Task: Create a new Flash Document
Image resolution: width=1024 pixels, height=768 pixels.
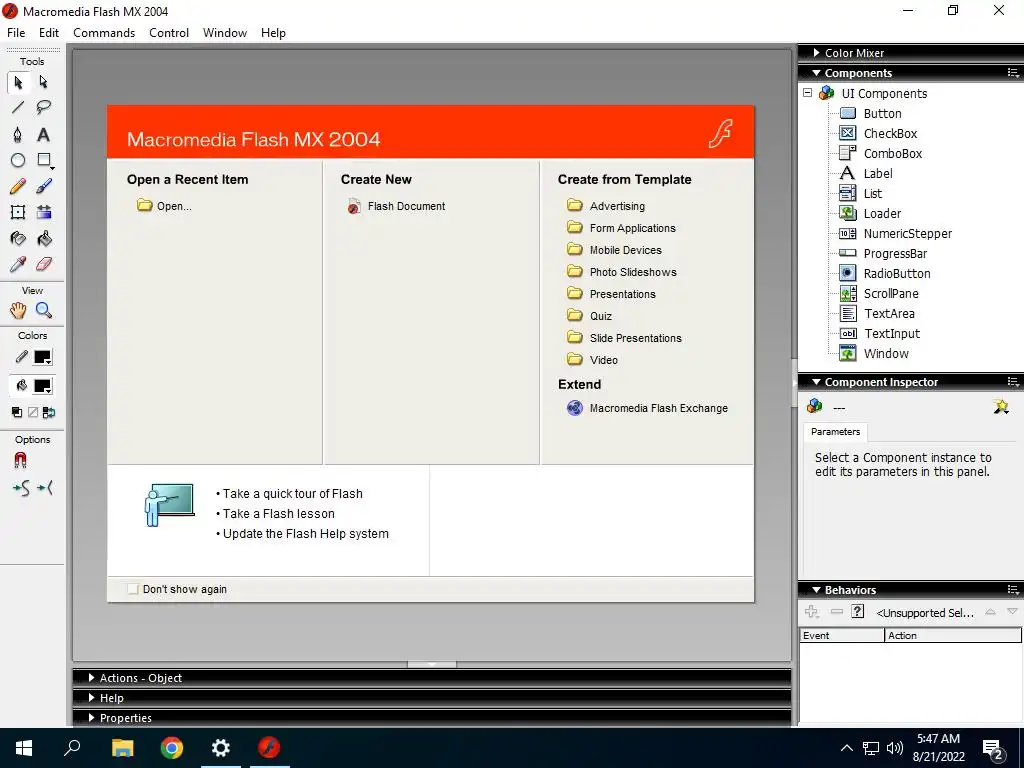Action: pyautogui.click(x=396, y=206)
